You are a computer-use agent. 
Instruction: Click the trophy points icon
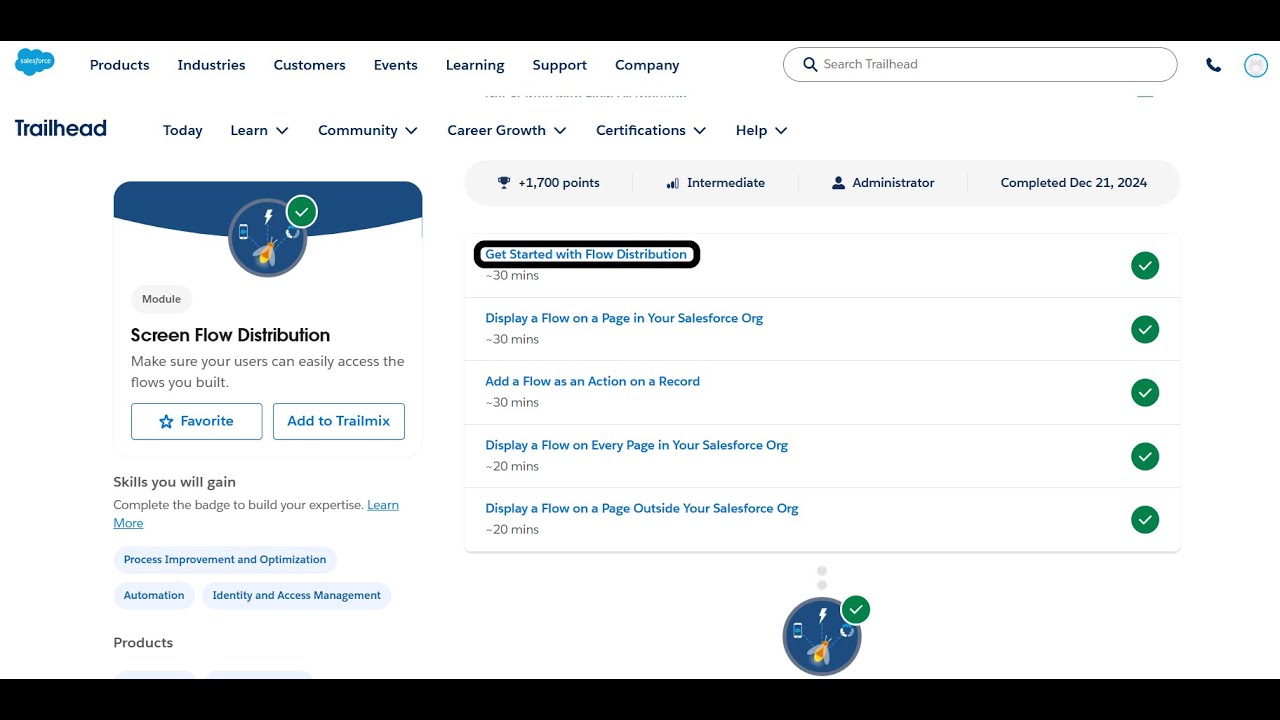tap(504, 183)
